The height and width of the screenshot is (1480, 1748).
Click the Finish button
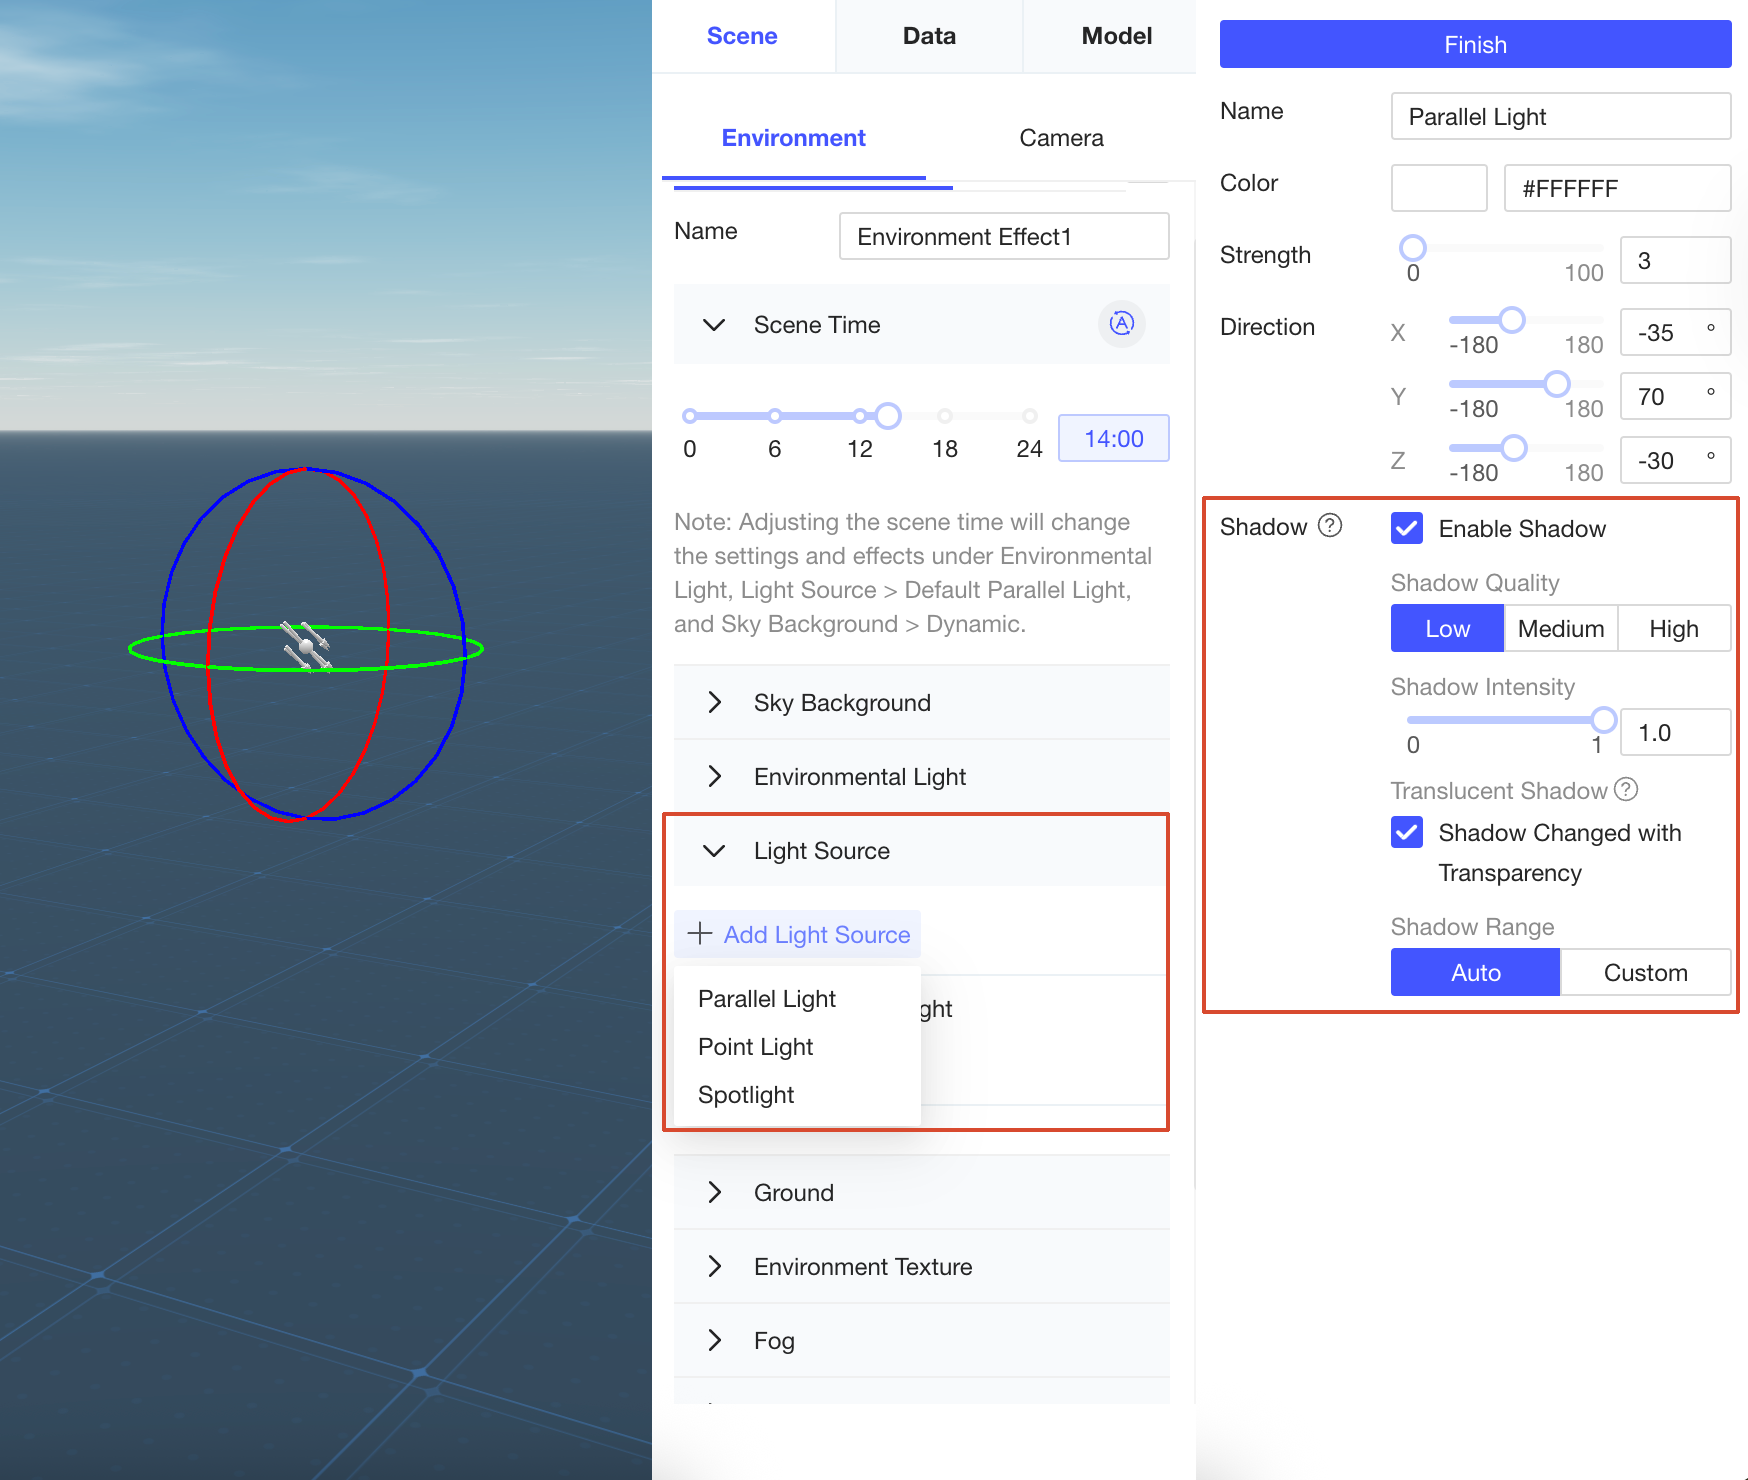point(1475,44)
